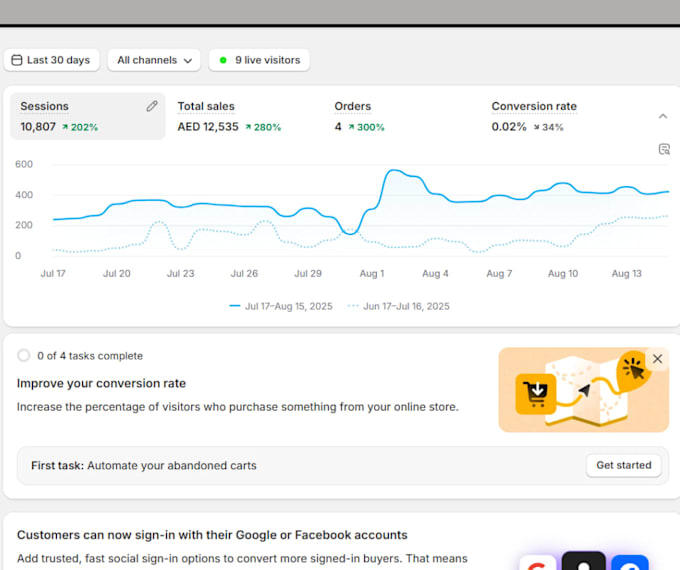Open the Last 30 days date picker

52,60
